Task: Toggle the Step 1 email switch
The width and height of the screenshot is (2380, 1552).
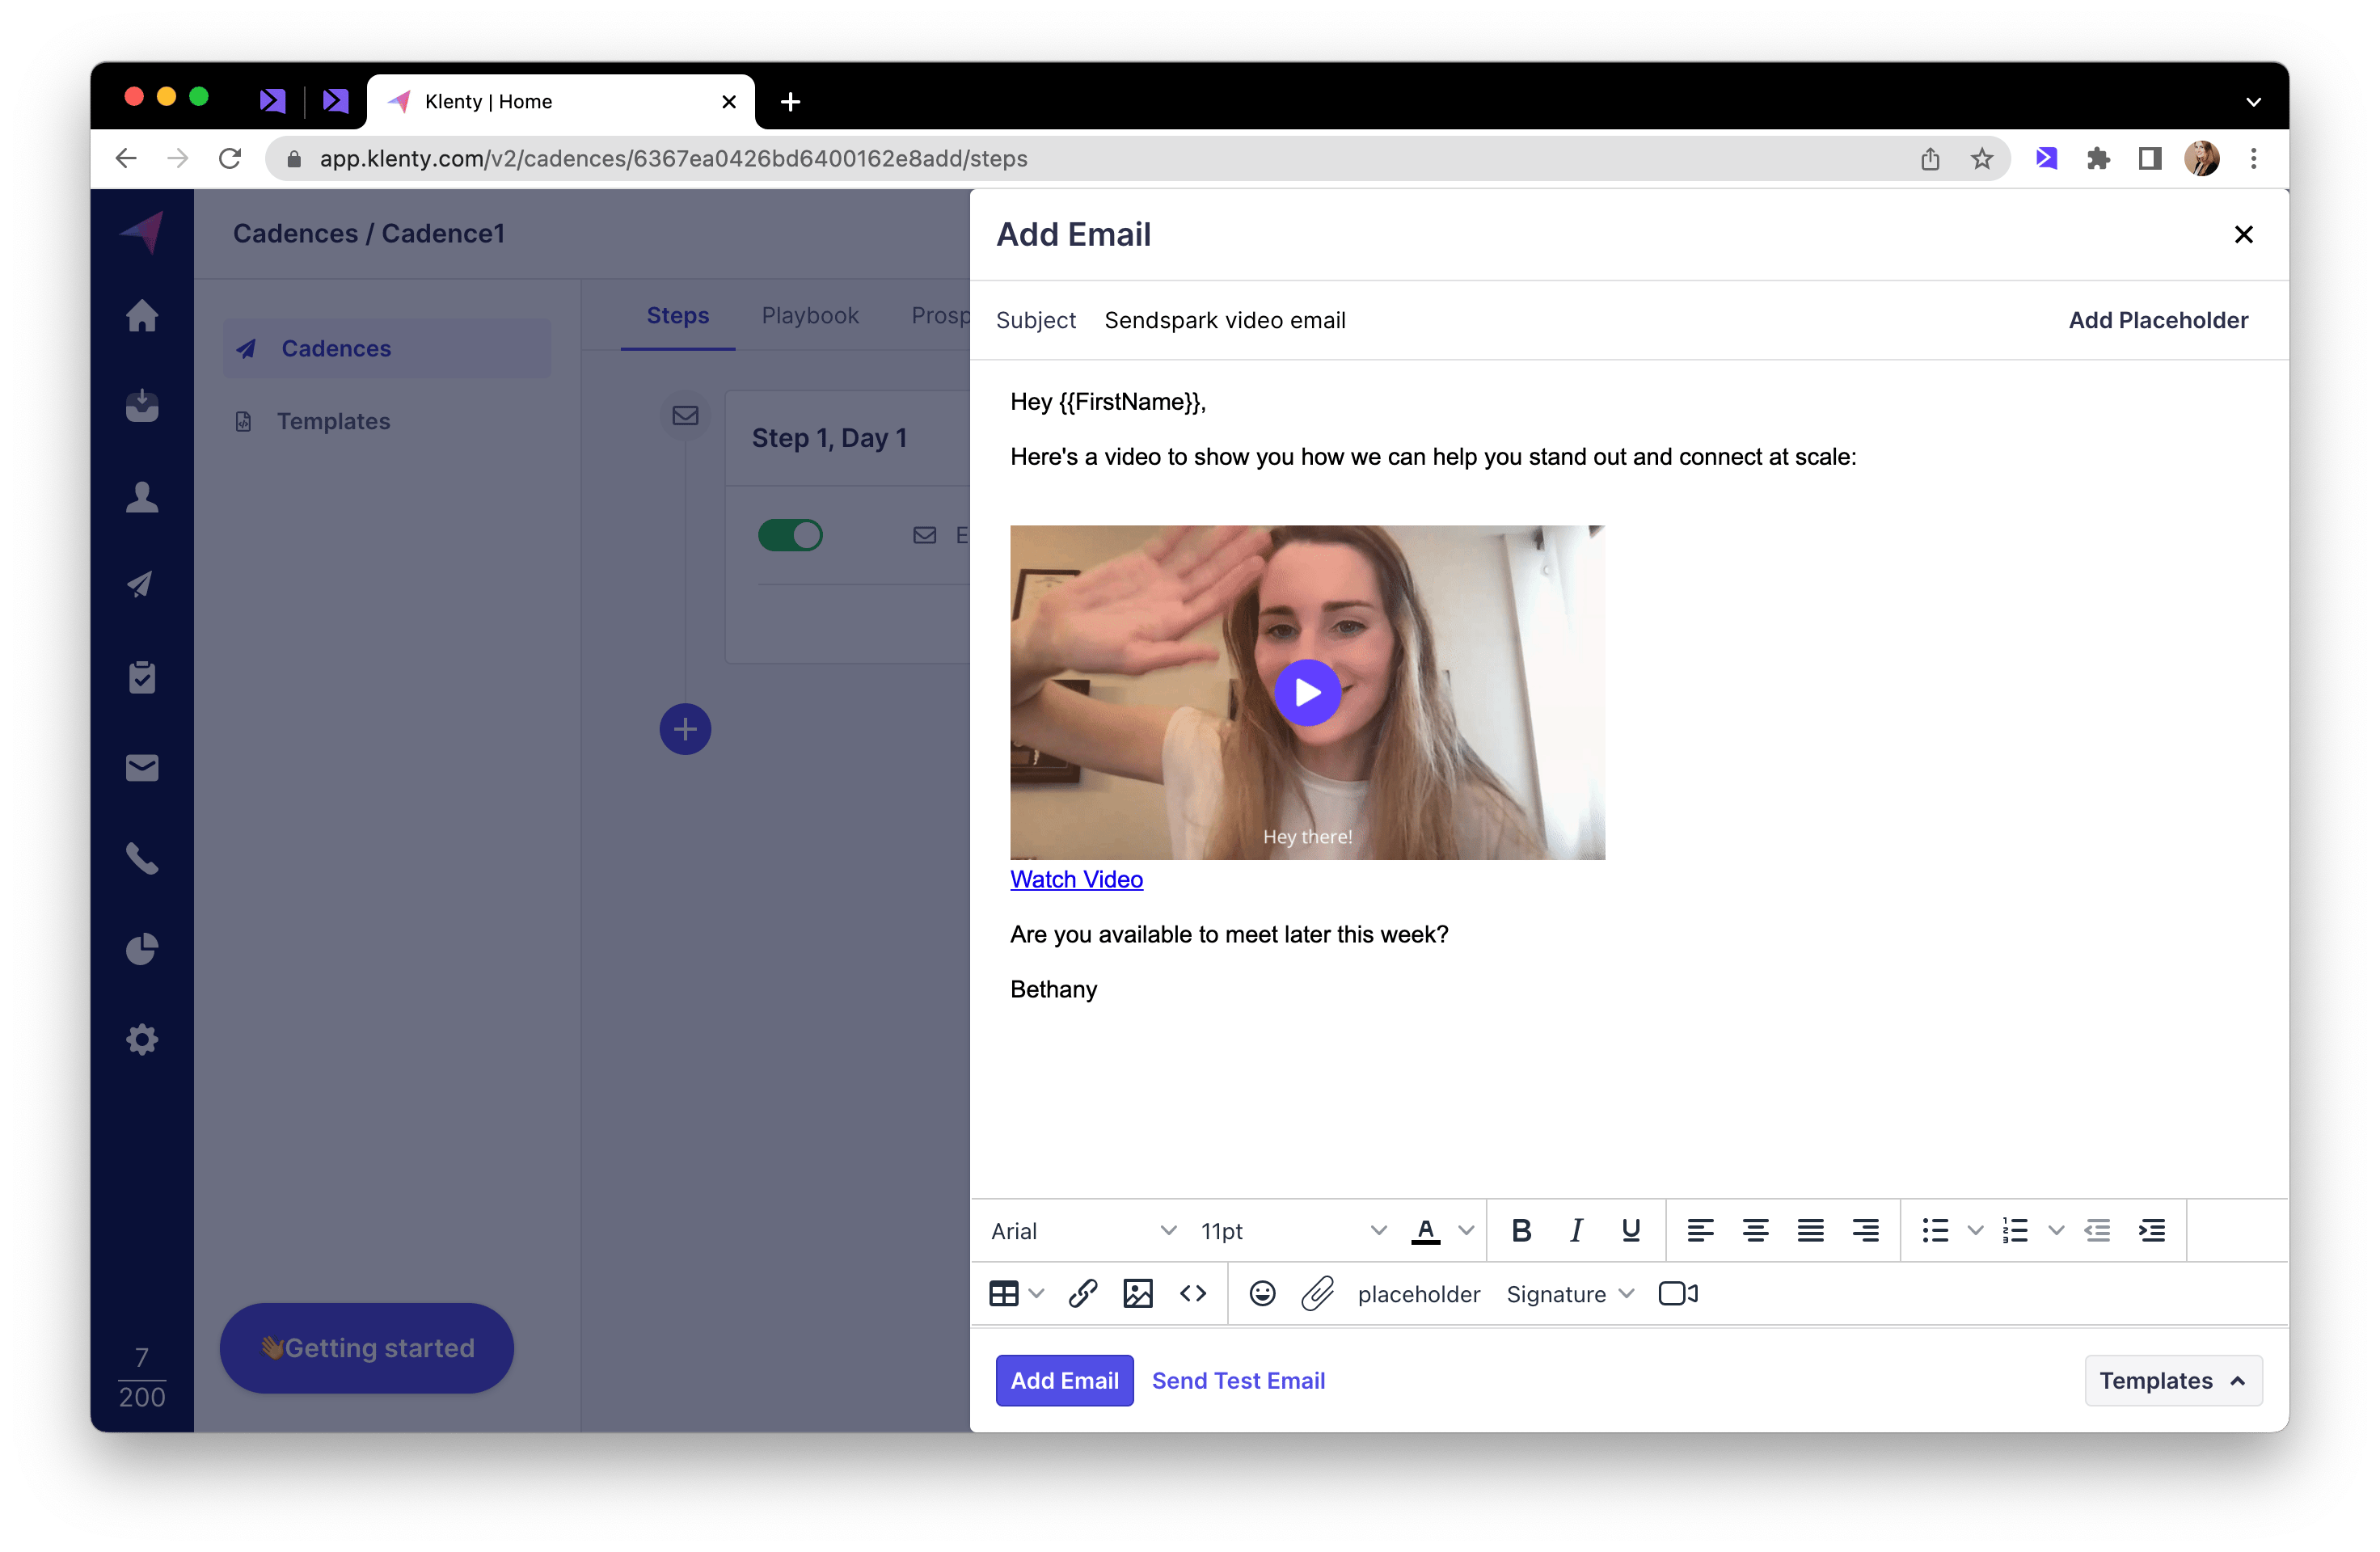Action: 790,535
